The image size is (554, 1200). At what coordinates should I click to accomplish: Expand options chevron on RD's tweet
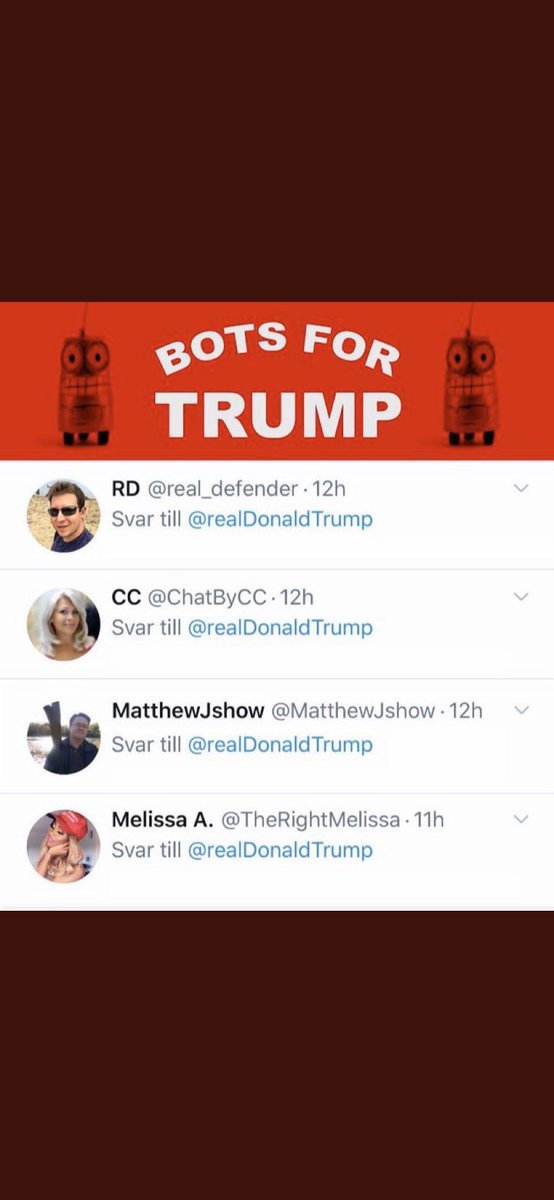pos(520,487)
